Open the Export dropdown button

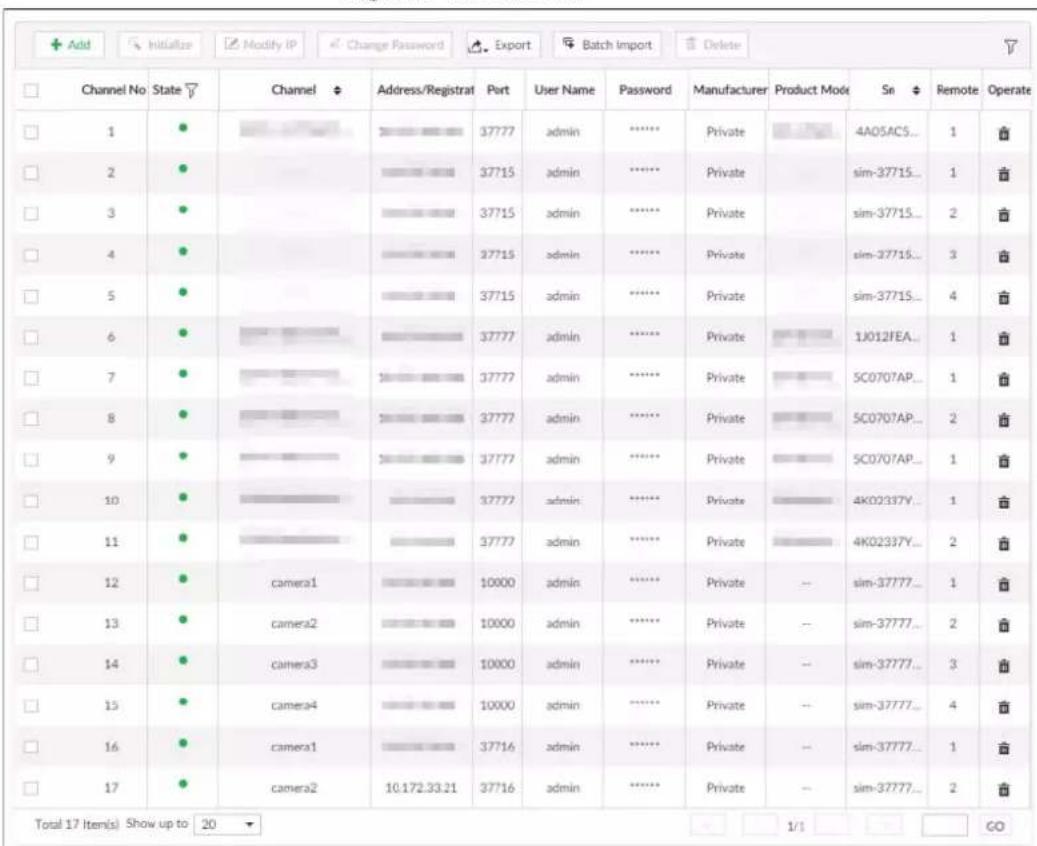[x=503, y=45]
